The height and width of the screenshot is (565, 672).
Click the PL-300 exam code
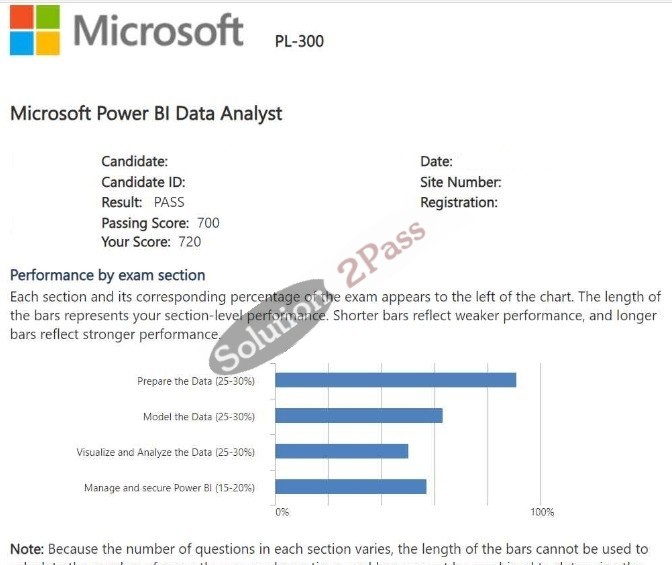[x=299, y=41]
